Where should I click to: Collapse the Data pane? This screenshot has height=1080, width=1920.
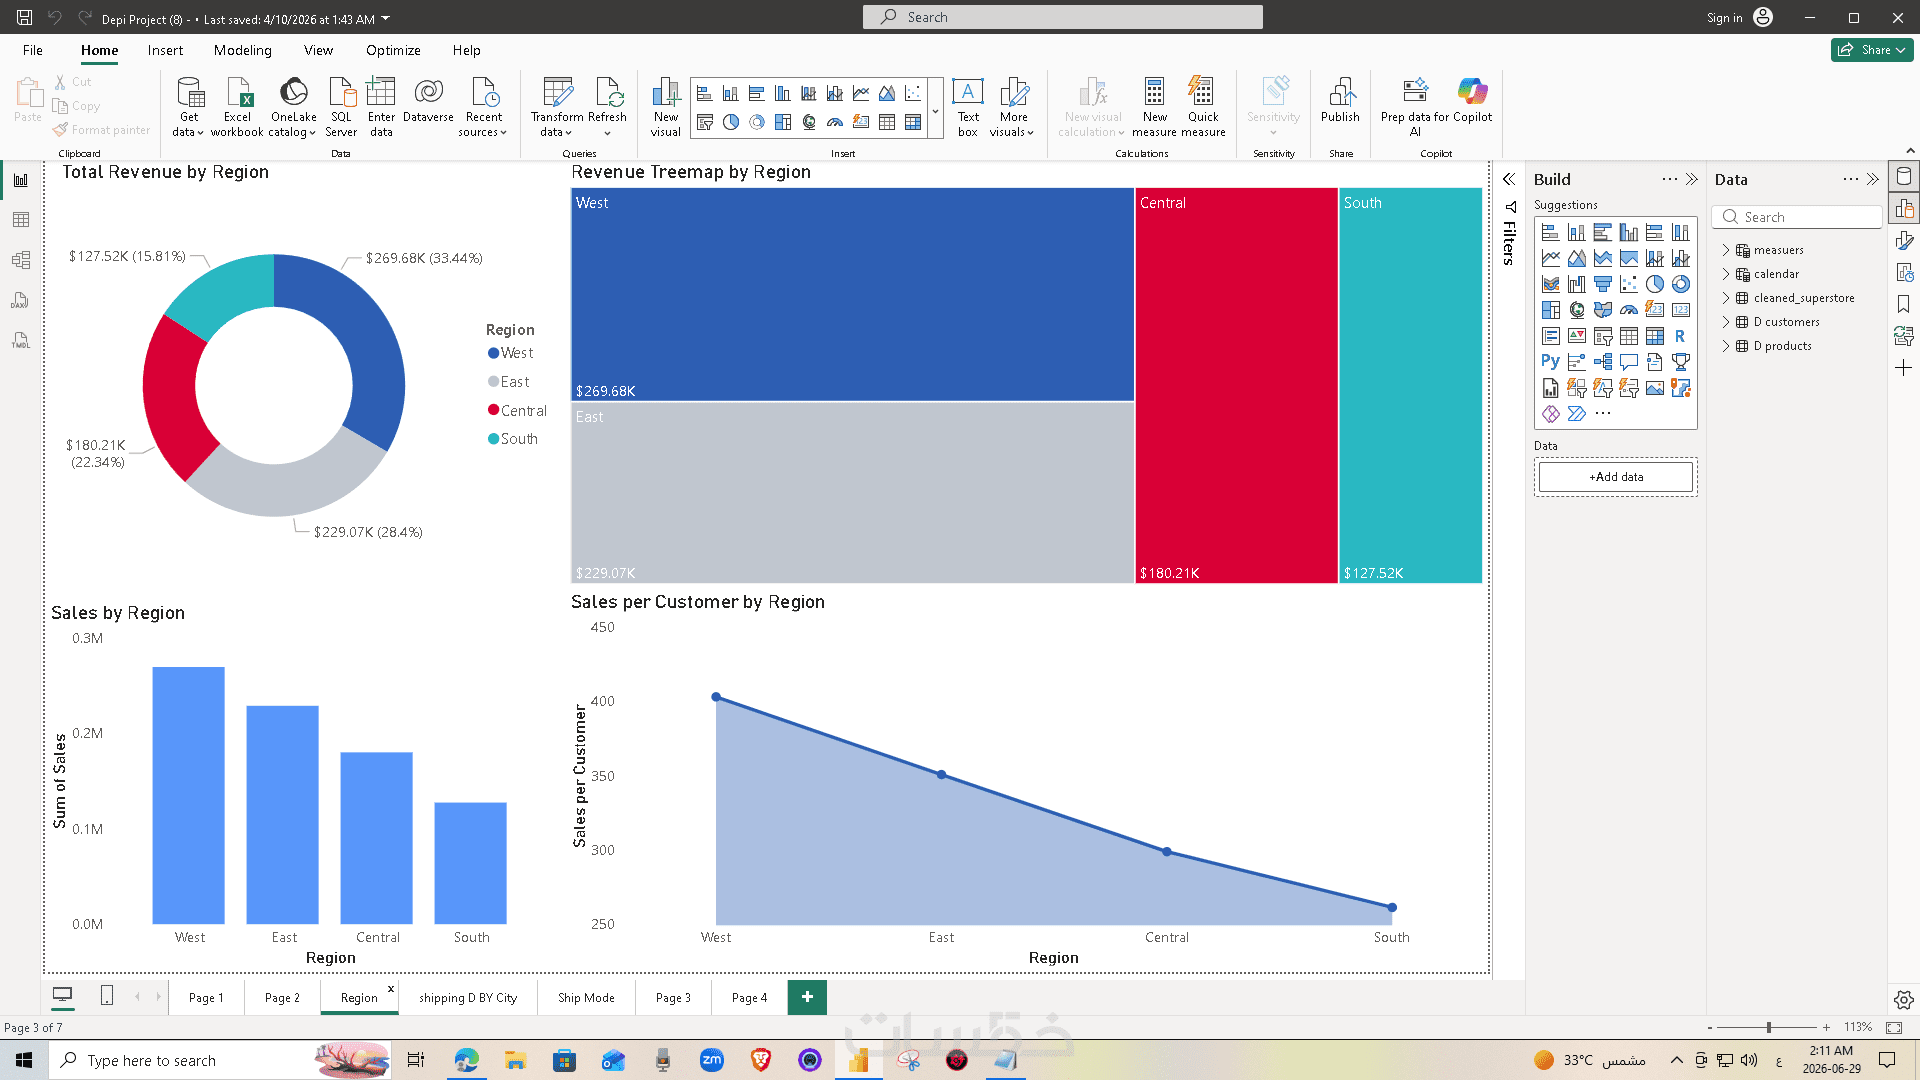(x=1873, y=180)
